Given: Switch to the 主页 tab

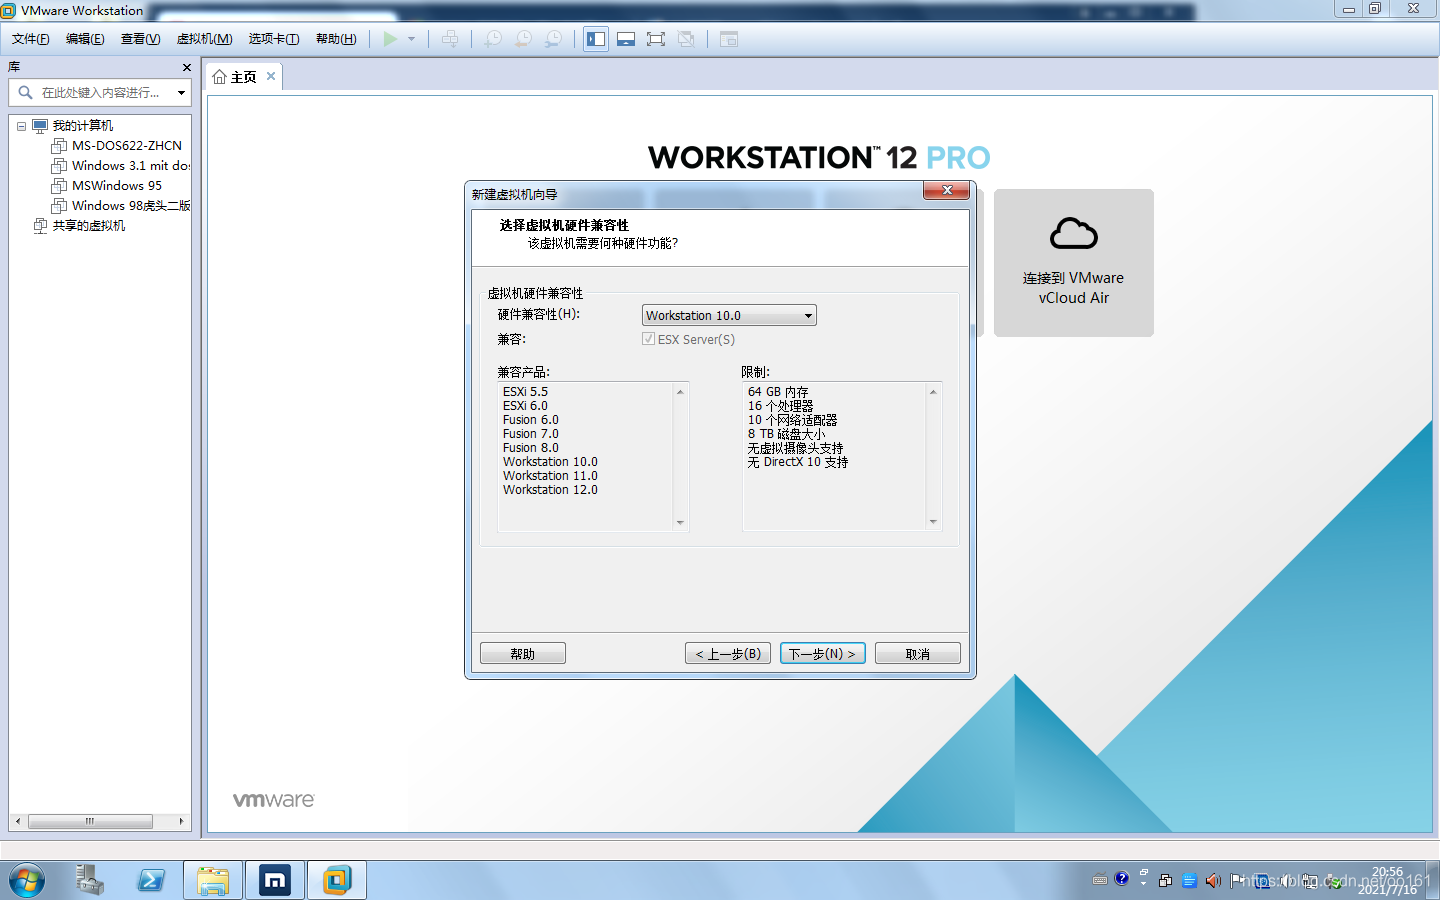Looking at the screenshot, I should [x=243, y=77].
